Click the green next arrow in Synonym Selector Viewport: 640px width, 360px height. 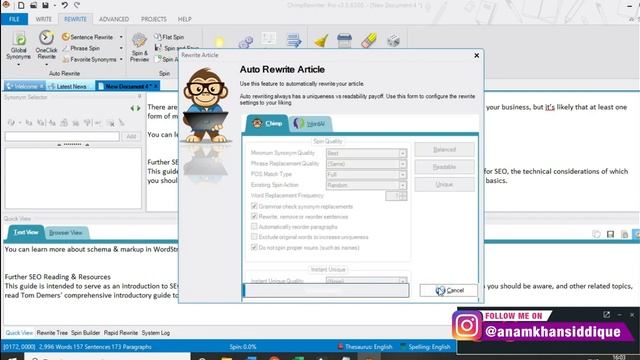coord(138,108)
